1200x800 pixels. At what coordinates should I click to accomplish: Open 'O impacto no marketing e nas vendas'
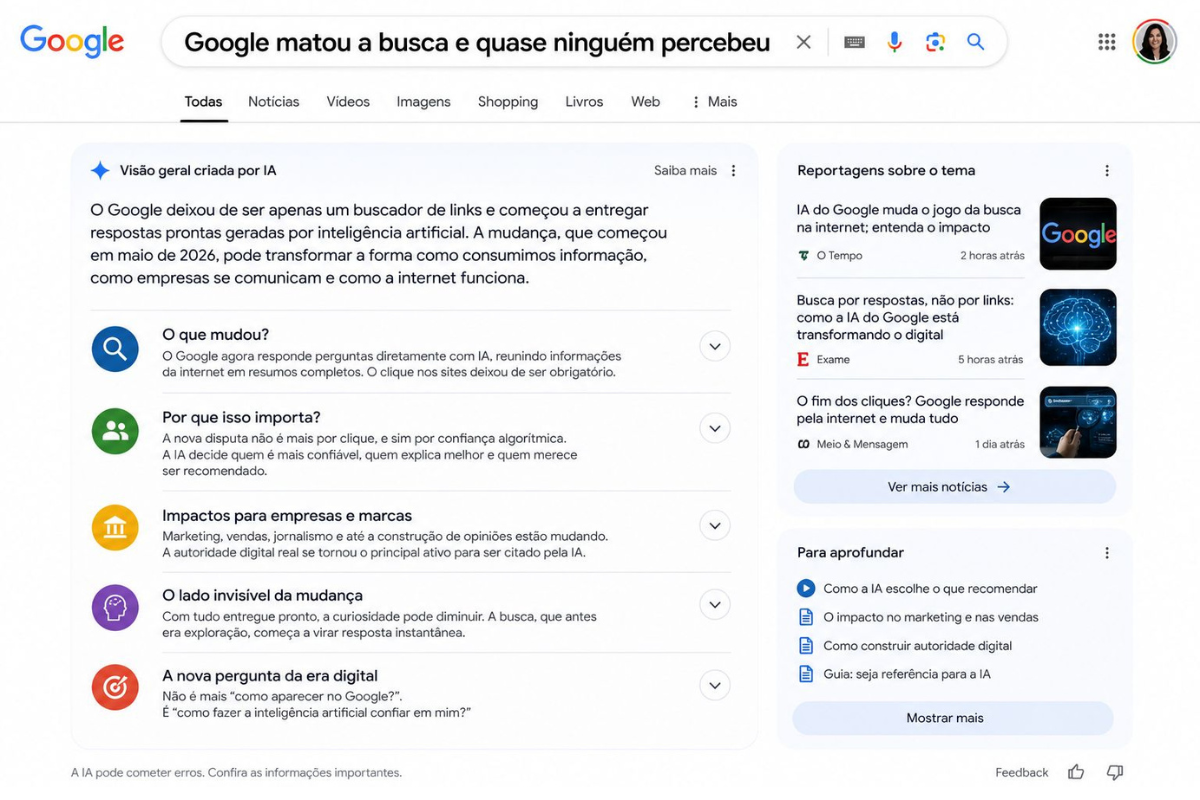point(931,617)
